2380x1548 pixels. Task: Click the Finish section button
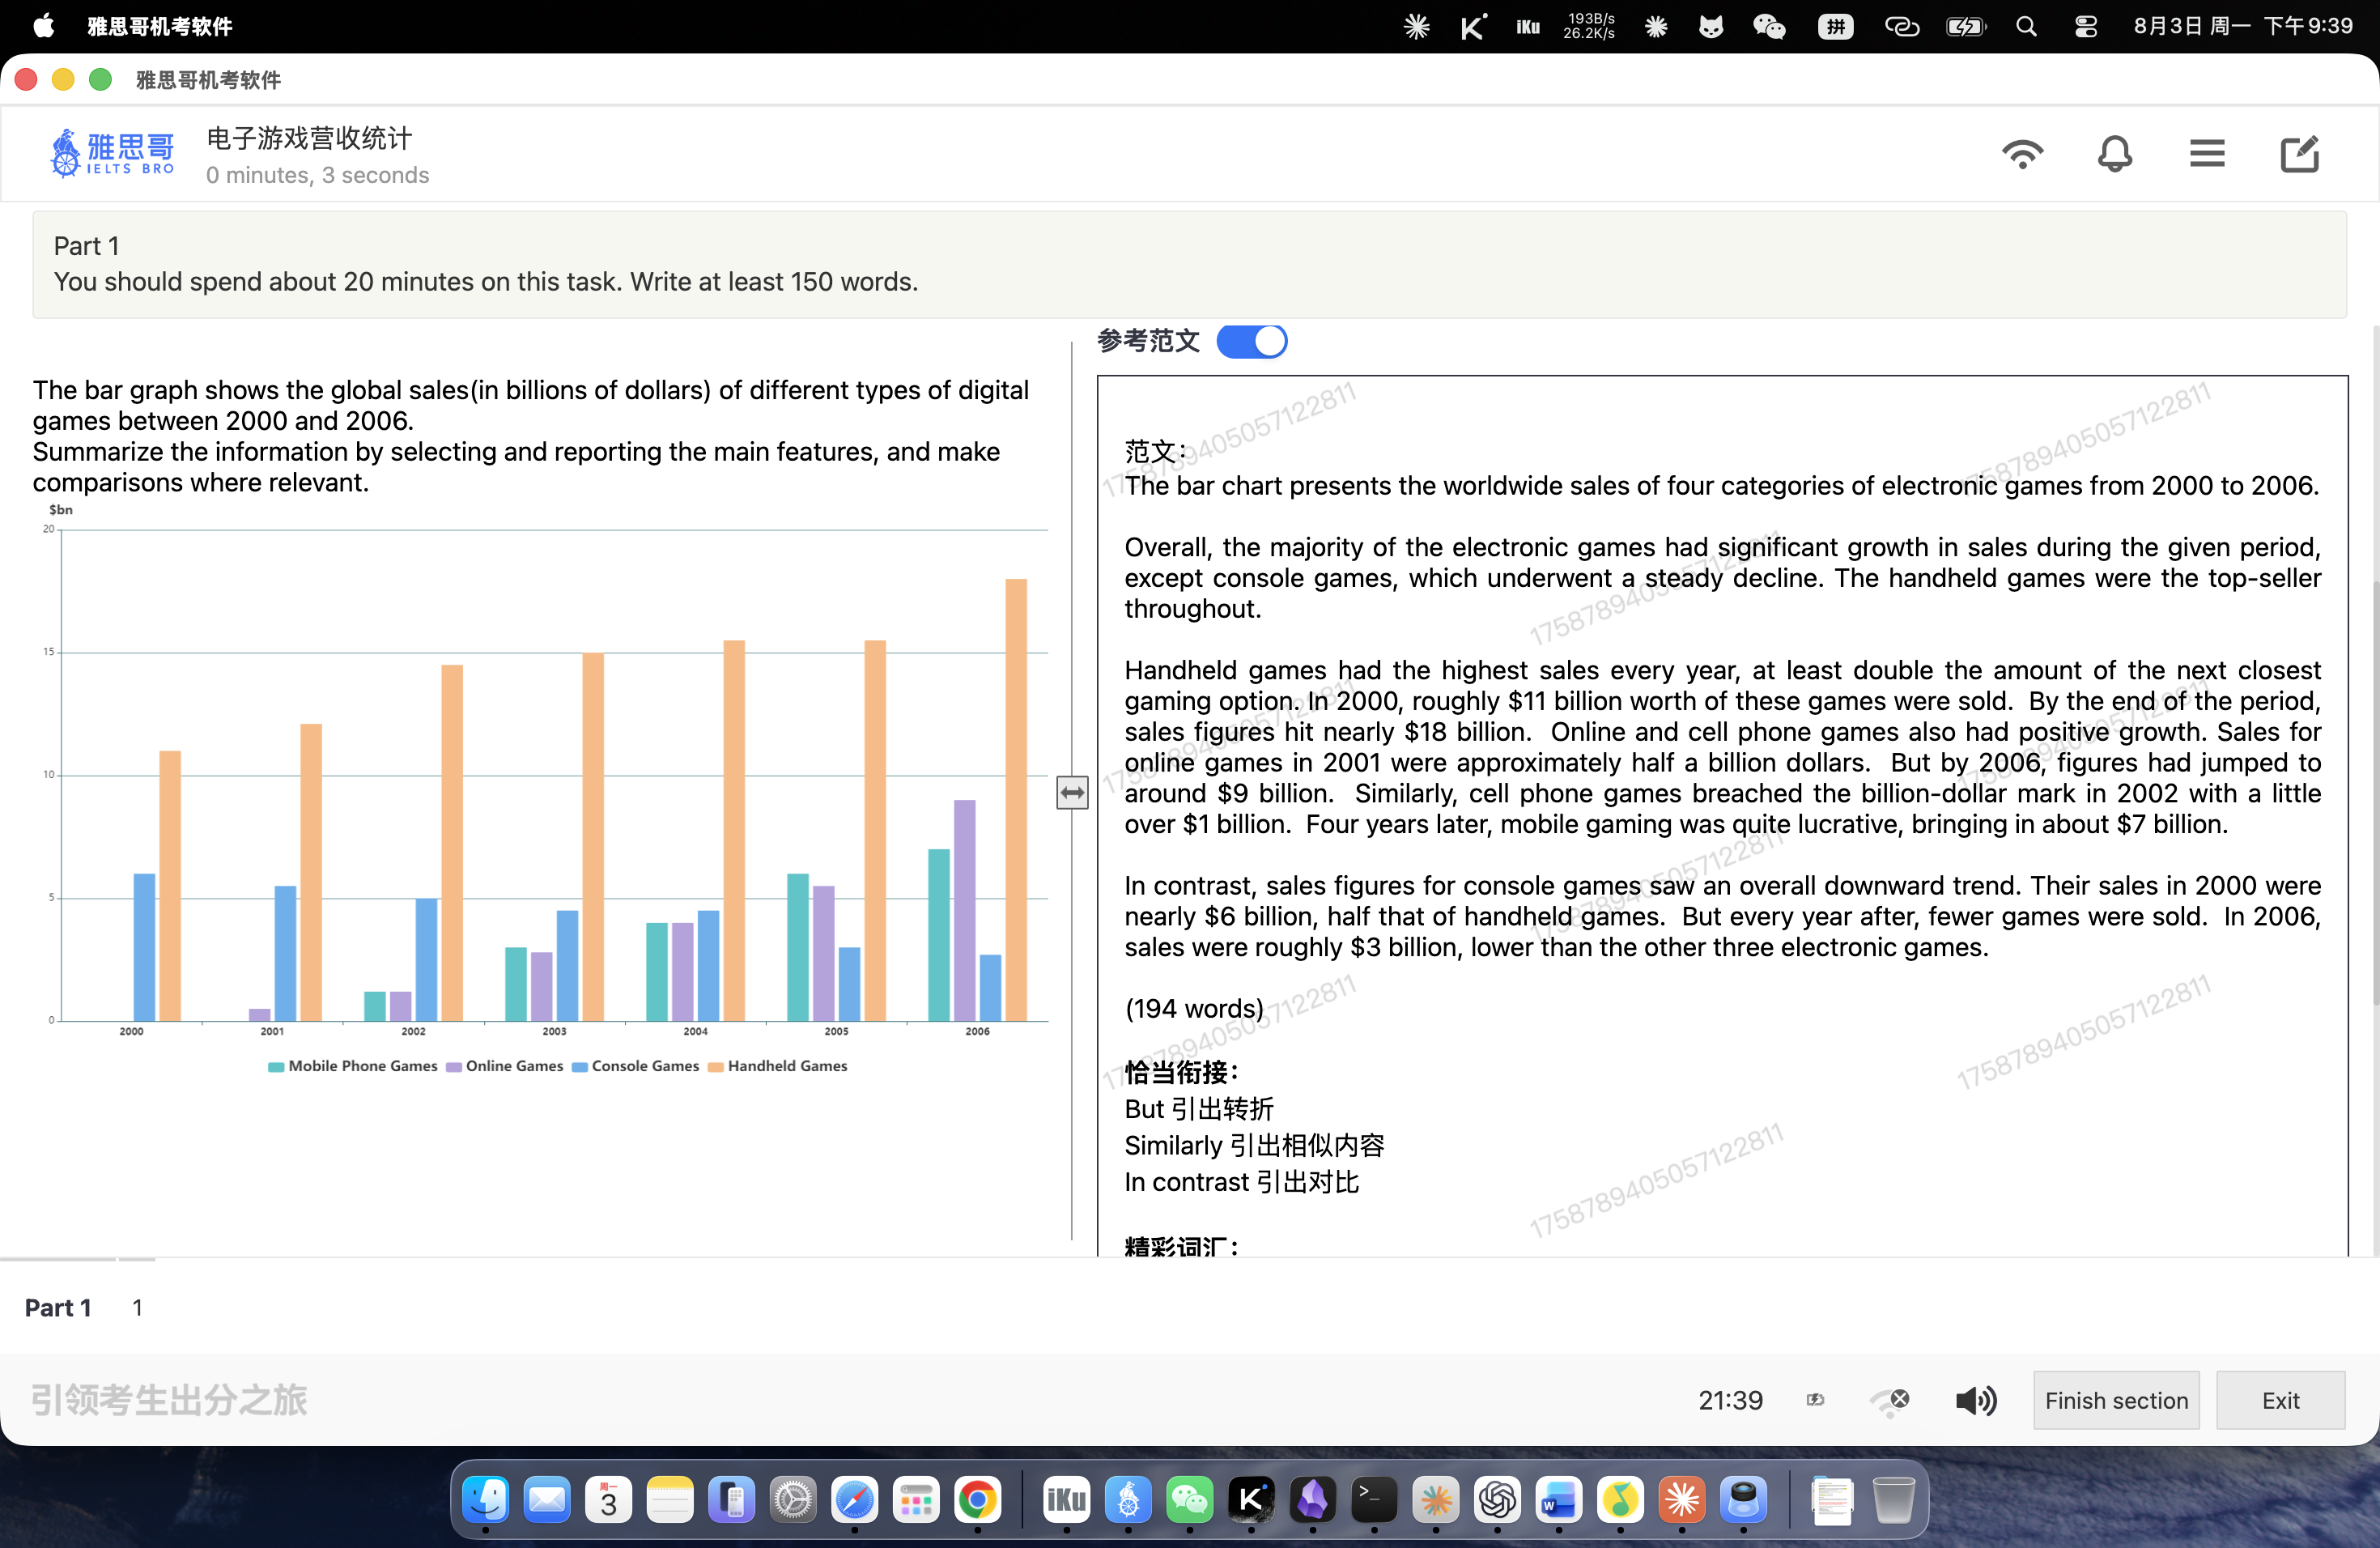(x=2116, y=1400)
